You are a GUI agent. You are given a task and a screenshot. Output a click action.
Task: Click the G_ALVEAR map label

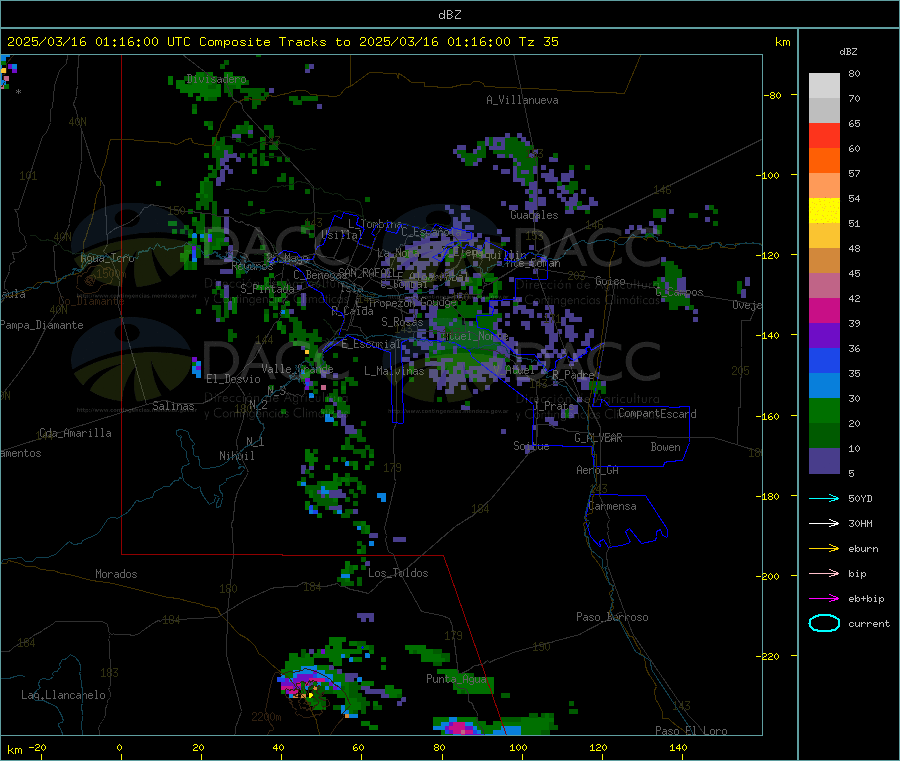click(x=598, y=438)
